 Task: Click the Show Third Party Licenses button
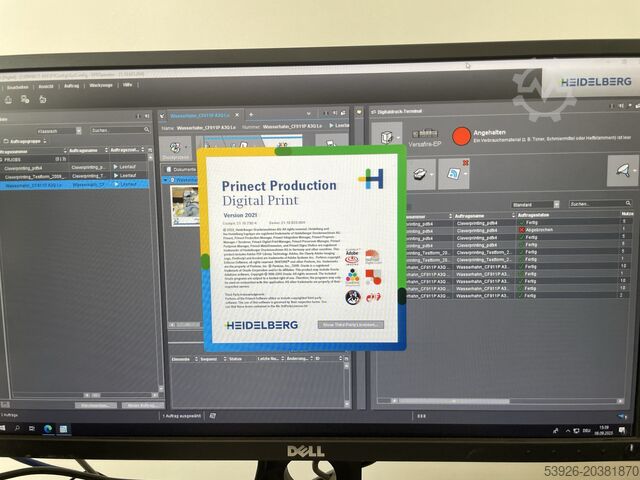coord(350,325)
